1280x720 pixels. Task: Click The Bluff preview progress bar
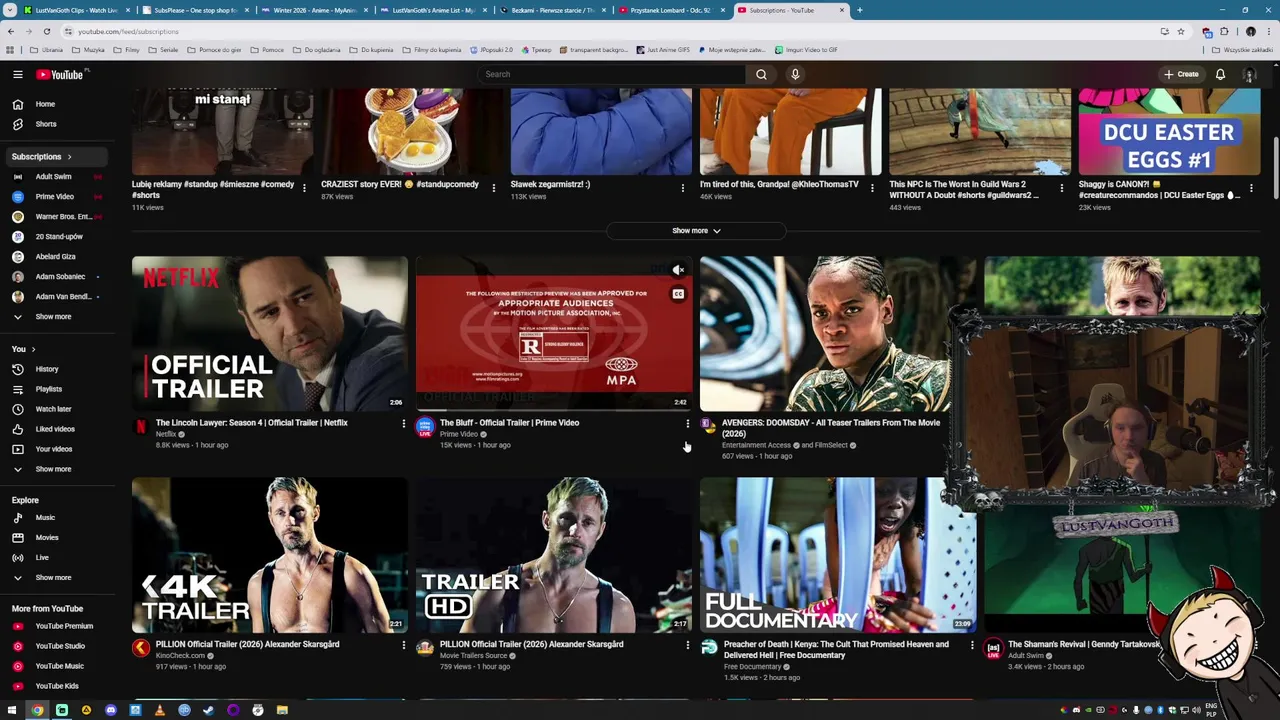(554, 410)
